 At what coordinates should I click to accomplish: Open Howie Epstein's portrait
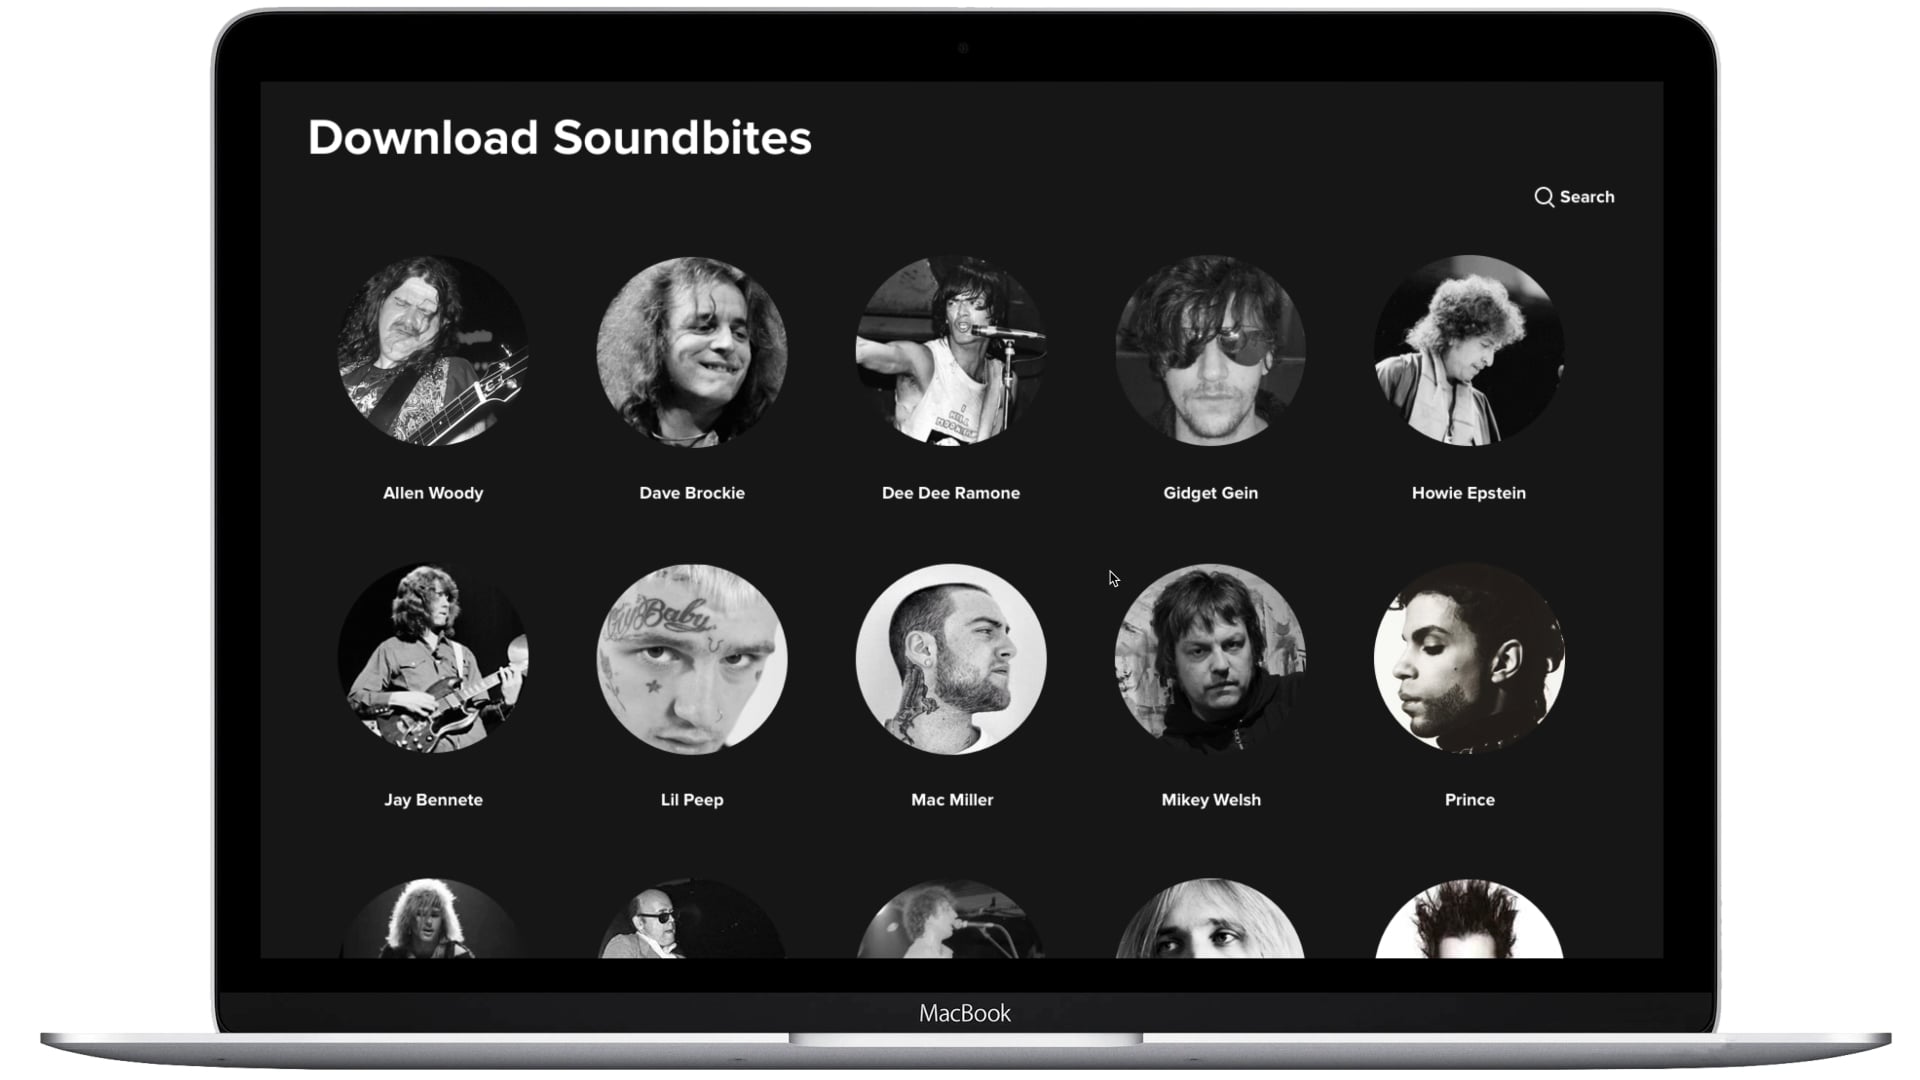coord(1469,351)
